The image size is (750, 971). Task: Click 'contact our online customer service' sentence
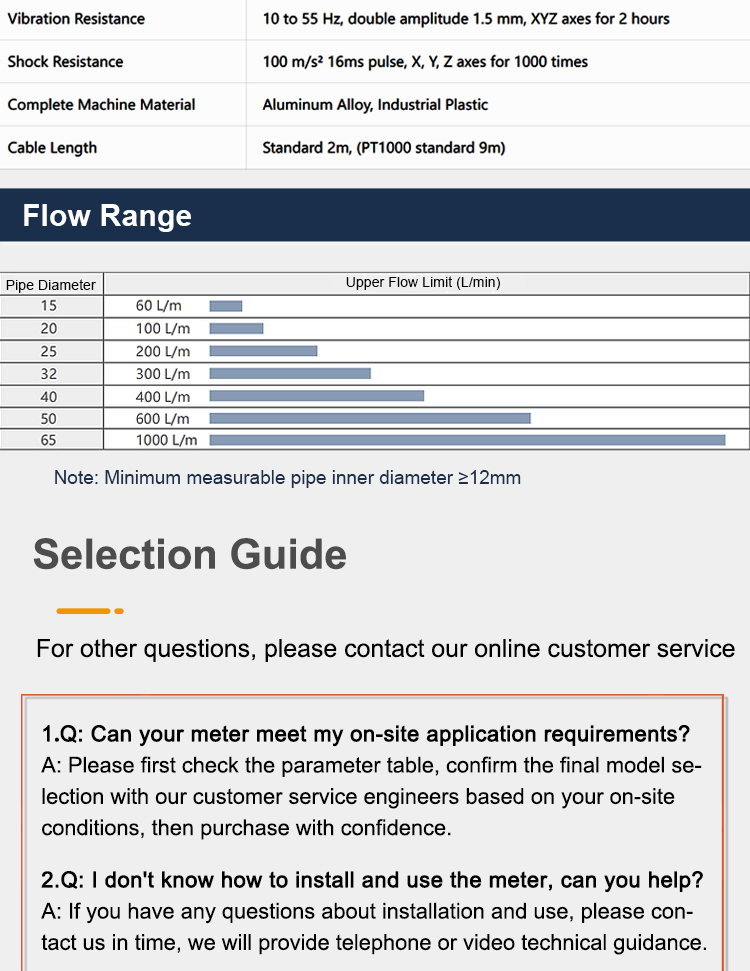coord(385,648)
